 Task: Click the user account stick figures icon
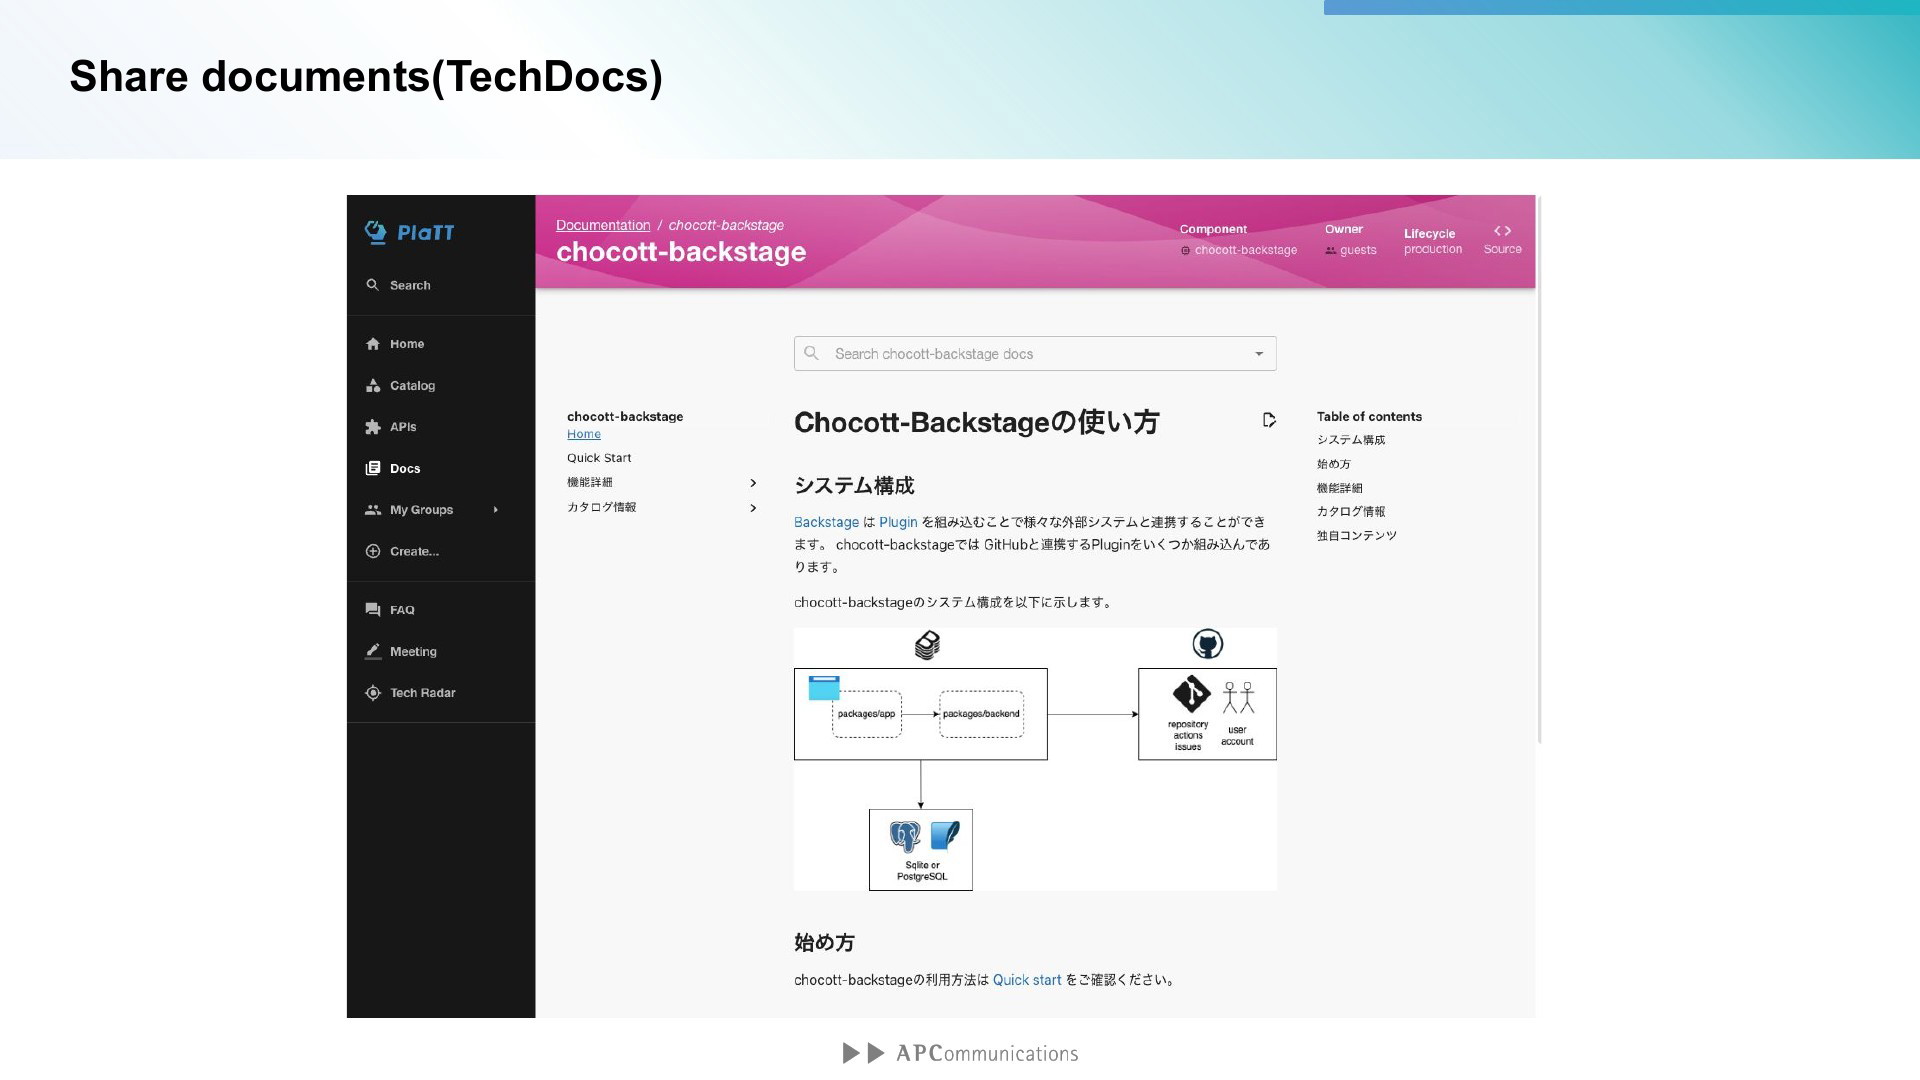click(1238, 697)
